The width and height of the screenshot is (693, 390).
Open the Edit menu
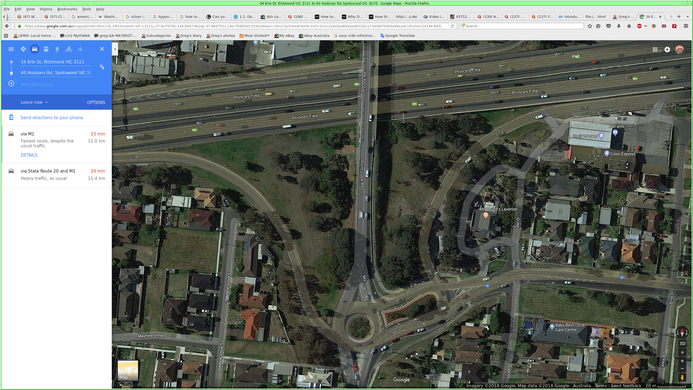pyautogui.click(x=18, y=9)
